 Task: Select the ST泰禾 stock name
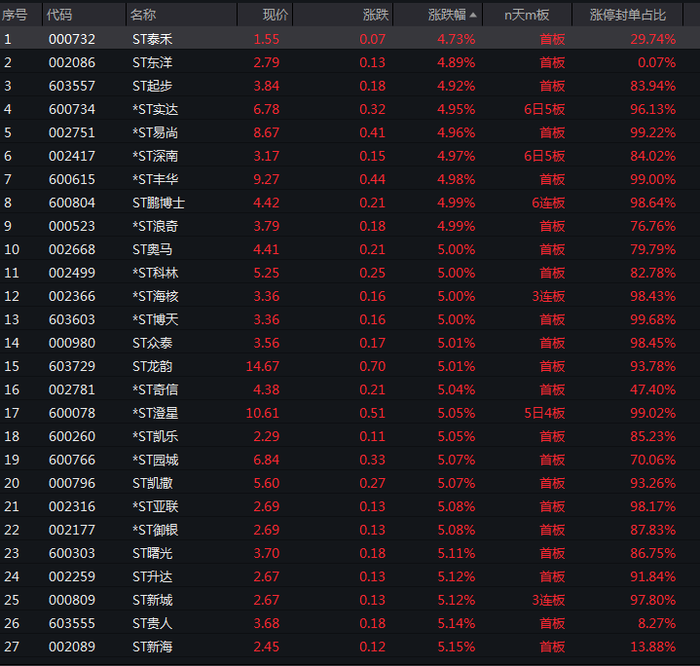(152, 39)
